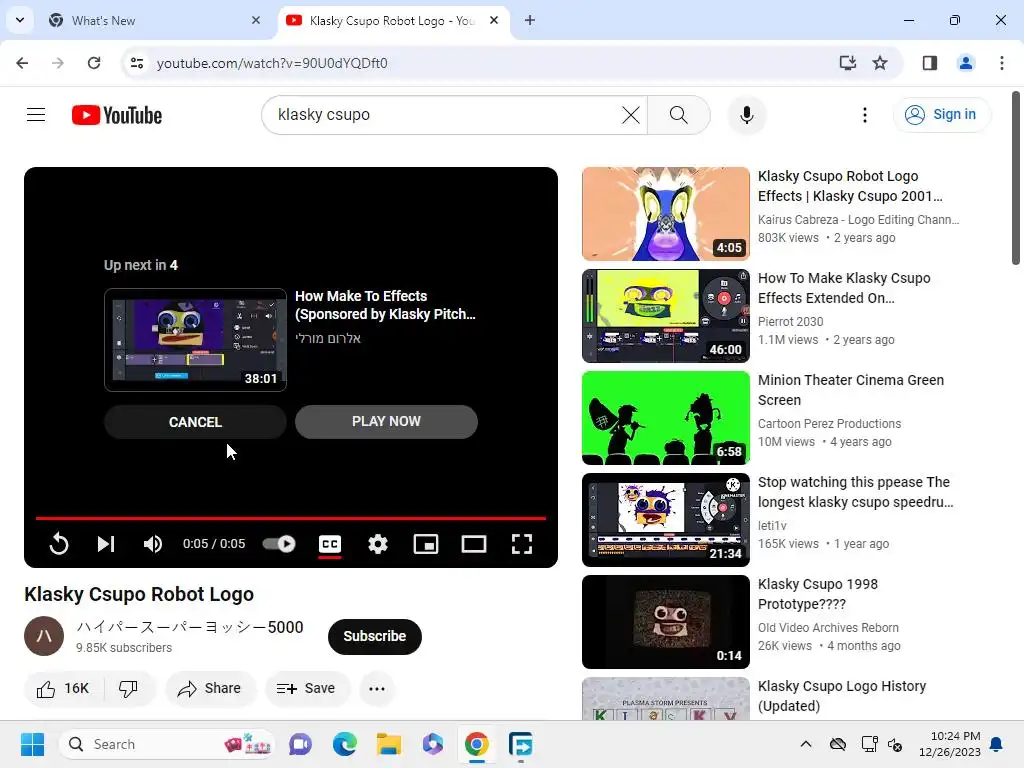Install YouTube app icon
The image size is (1024, 768).
click(848, 63)
